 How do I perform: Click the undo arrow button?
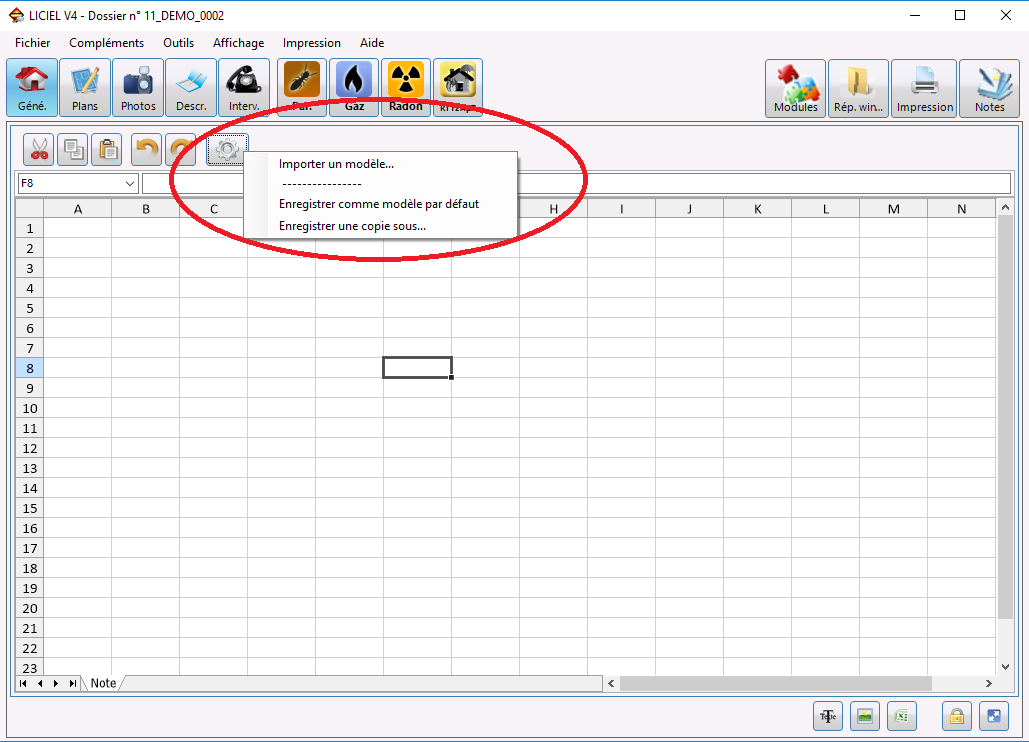(x=146, y=150)
